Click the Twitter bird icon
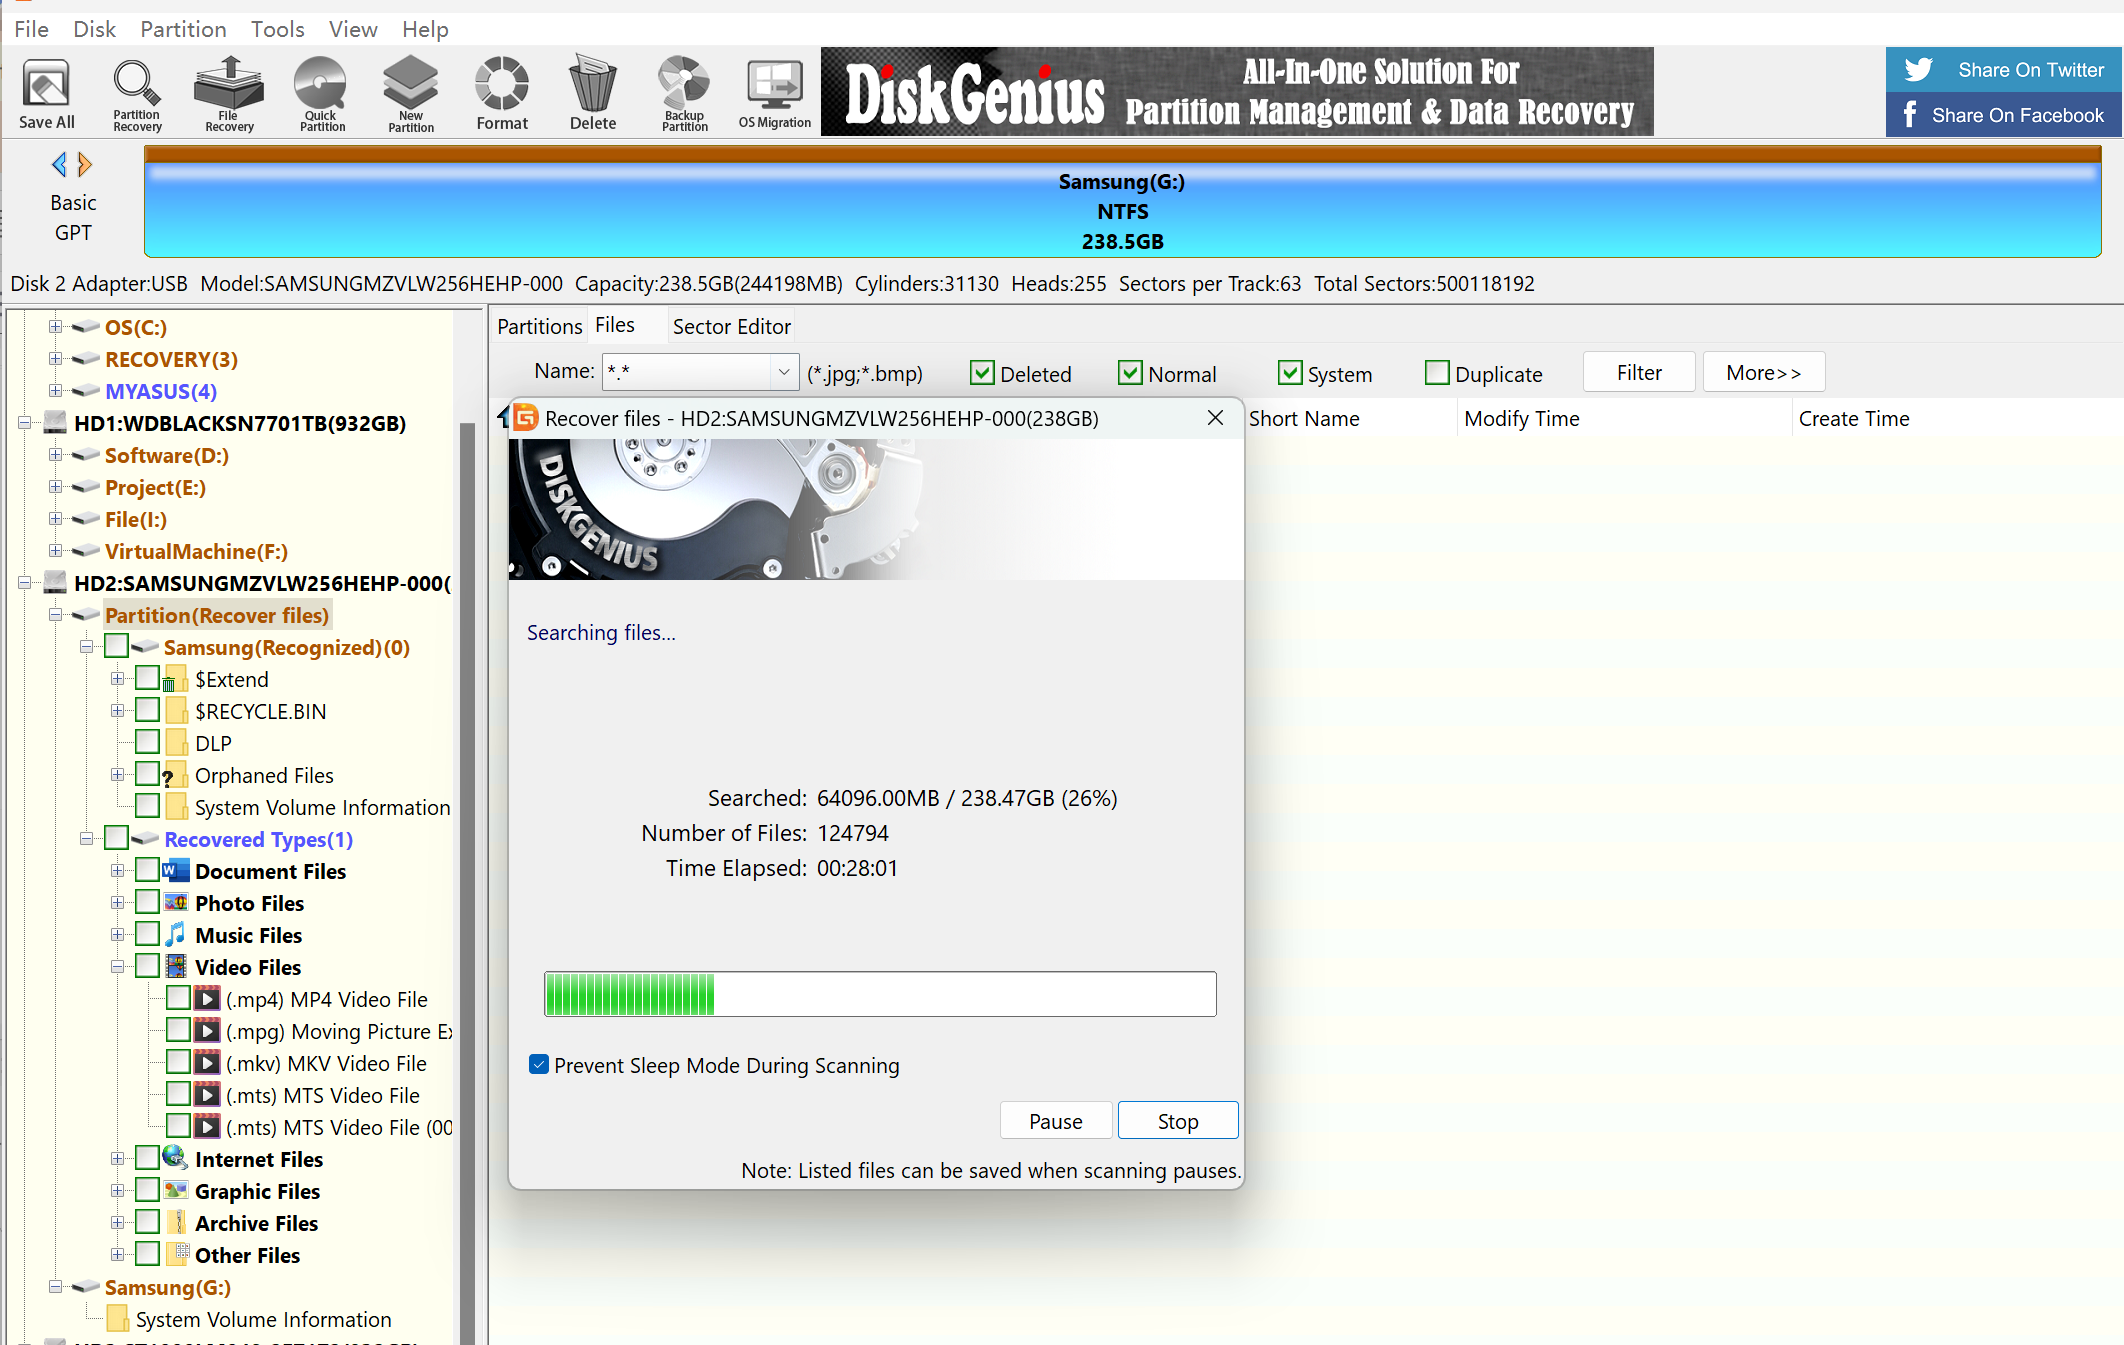The image size is (2124, 1345). (1918, 69)
